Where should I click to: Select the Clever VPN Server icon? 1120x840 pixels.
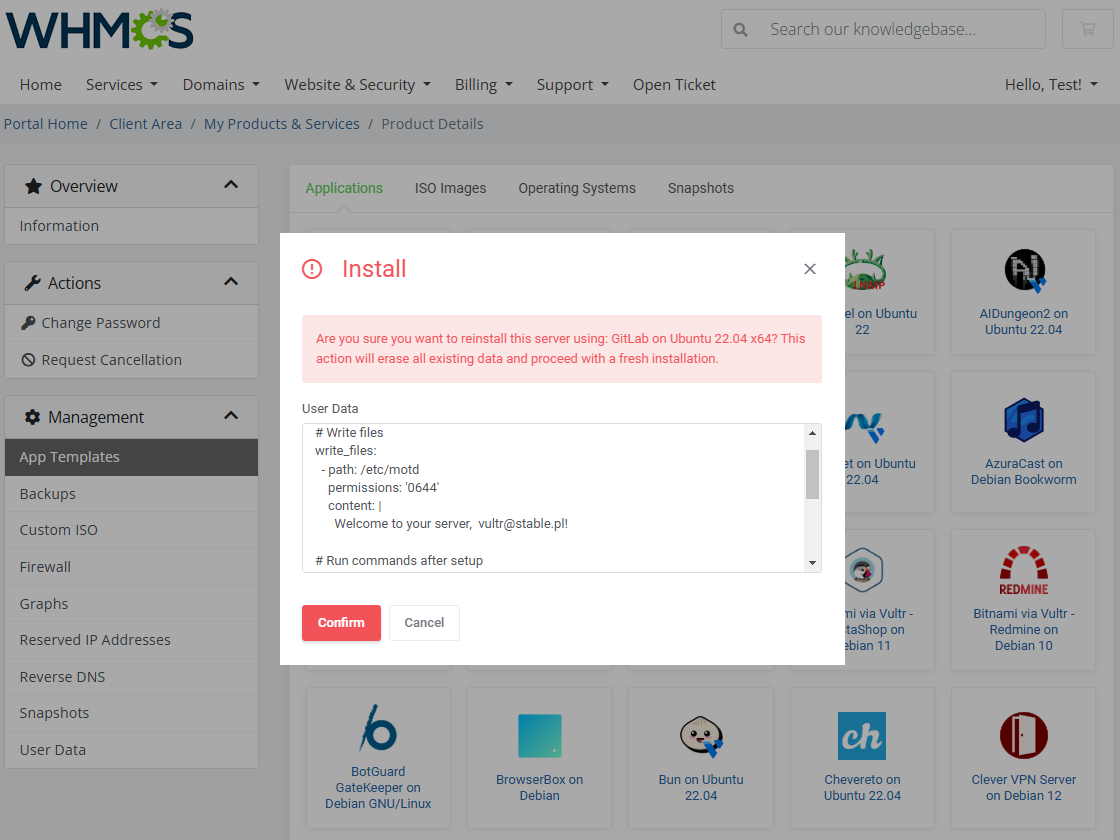point(1024,736)
